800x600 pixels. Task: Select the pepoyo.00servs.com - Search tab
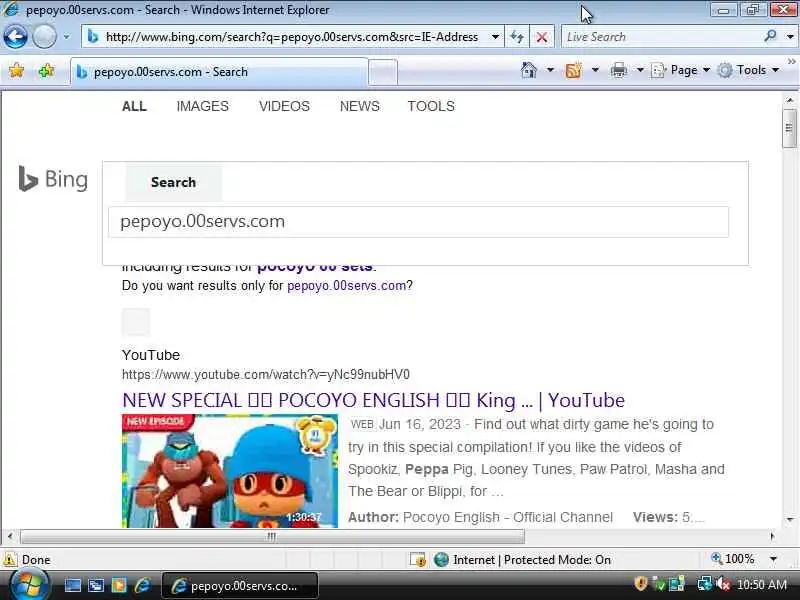point(219,72)
